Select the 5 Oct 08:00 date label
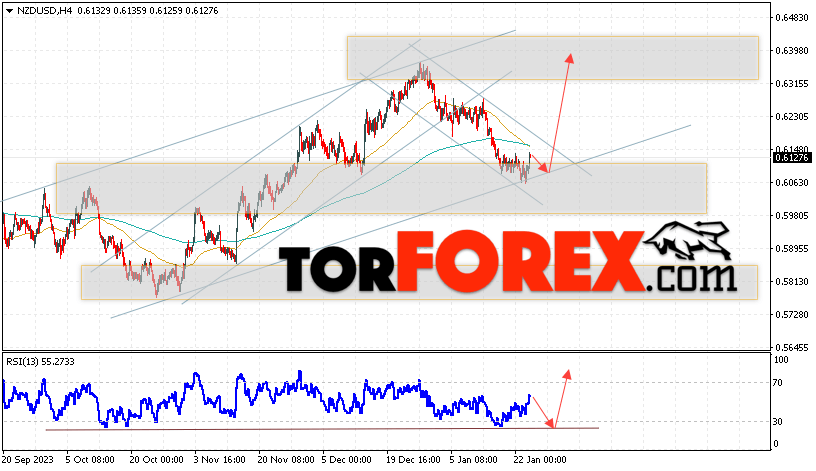816x471 pixels. click(90, 460)
